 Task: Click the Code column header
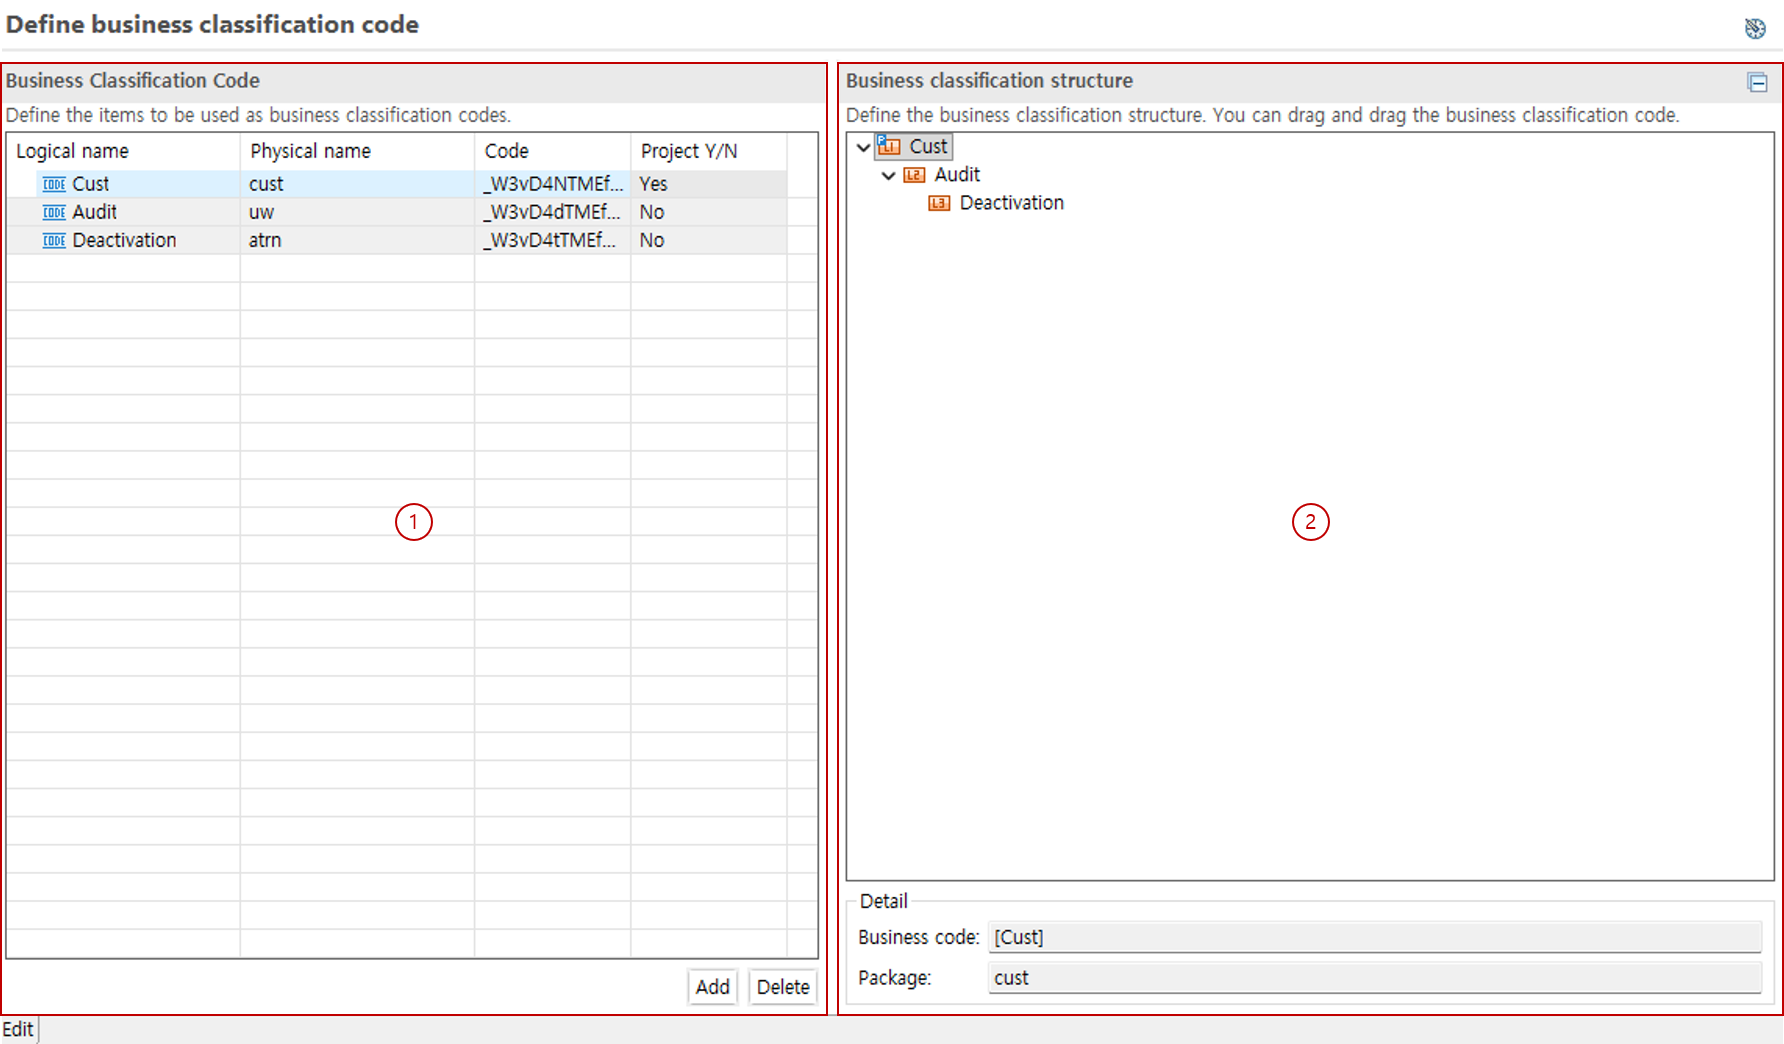(x=506, y=151)
